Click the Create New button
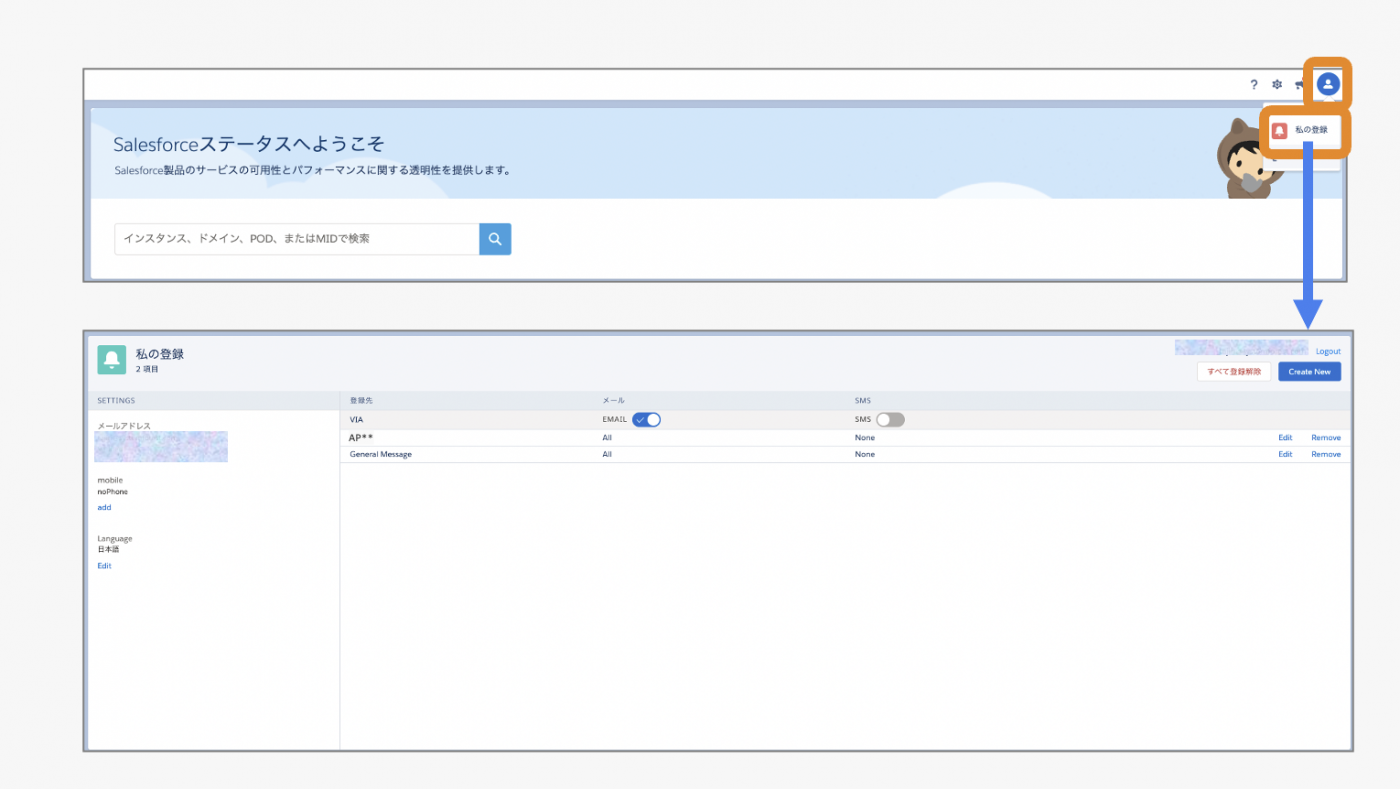The height and width of the screenshot is (789, 1400). [x=1309, y=372]
